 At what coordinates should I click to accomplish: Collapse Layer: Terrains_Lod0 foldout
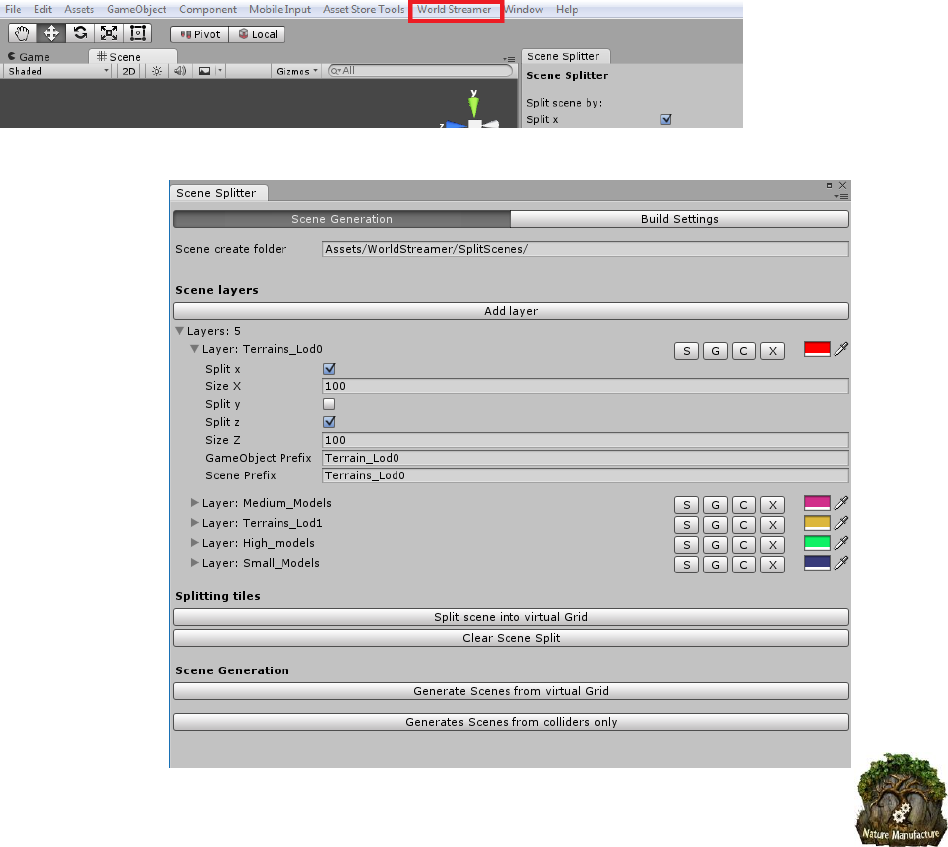coord(194,349)
